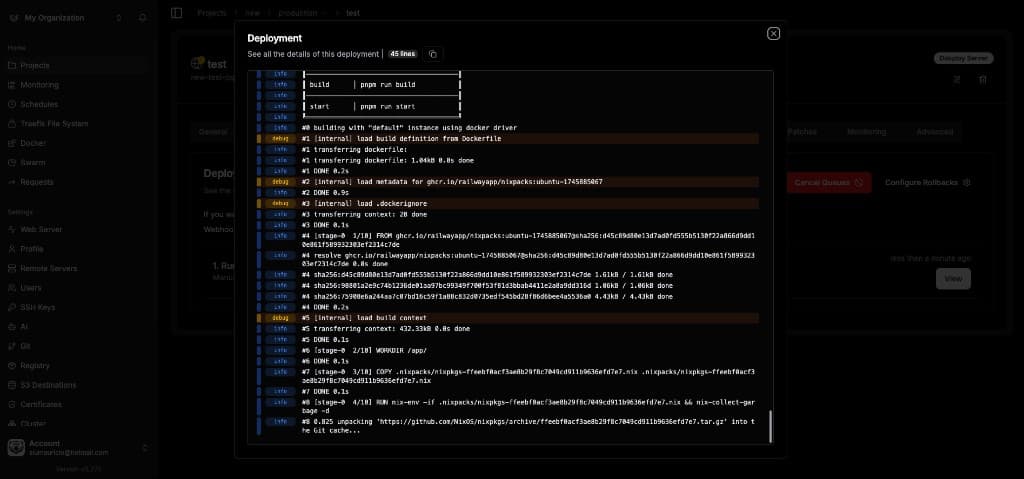Click the Projects breadcrumb

pos(212,13)
